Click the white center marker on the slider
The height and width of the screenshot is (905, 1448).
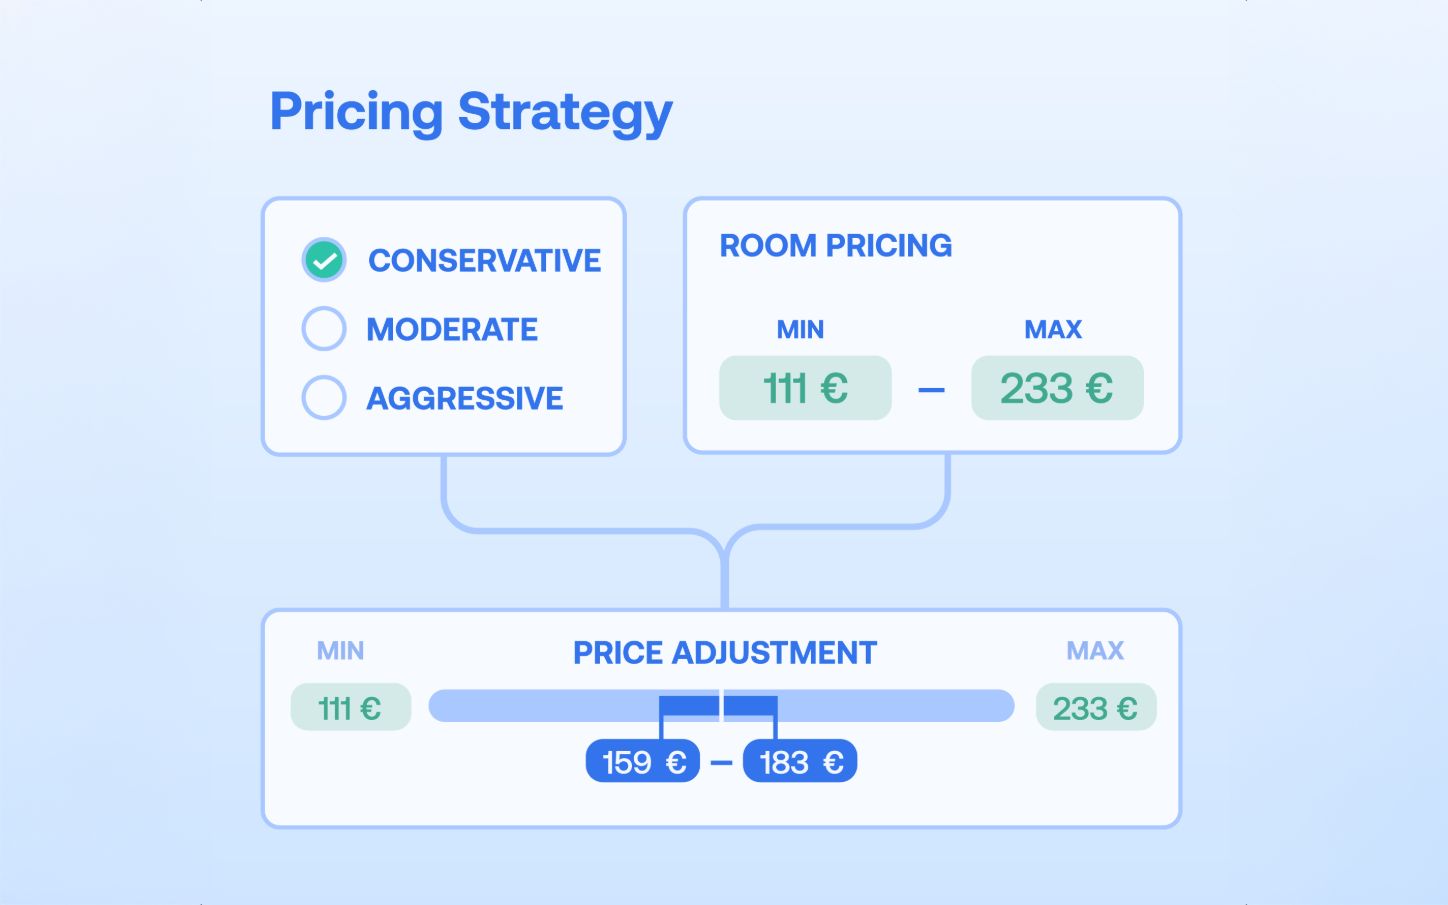click(x=721, y=706)
